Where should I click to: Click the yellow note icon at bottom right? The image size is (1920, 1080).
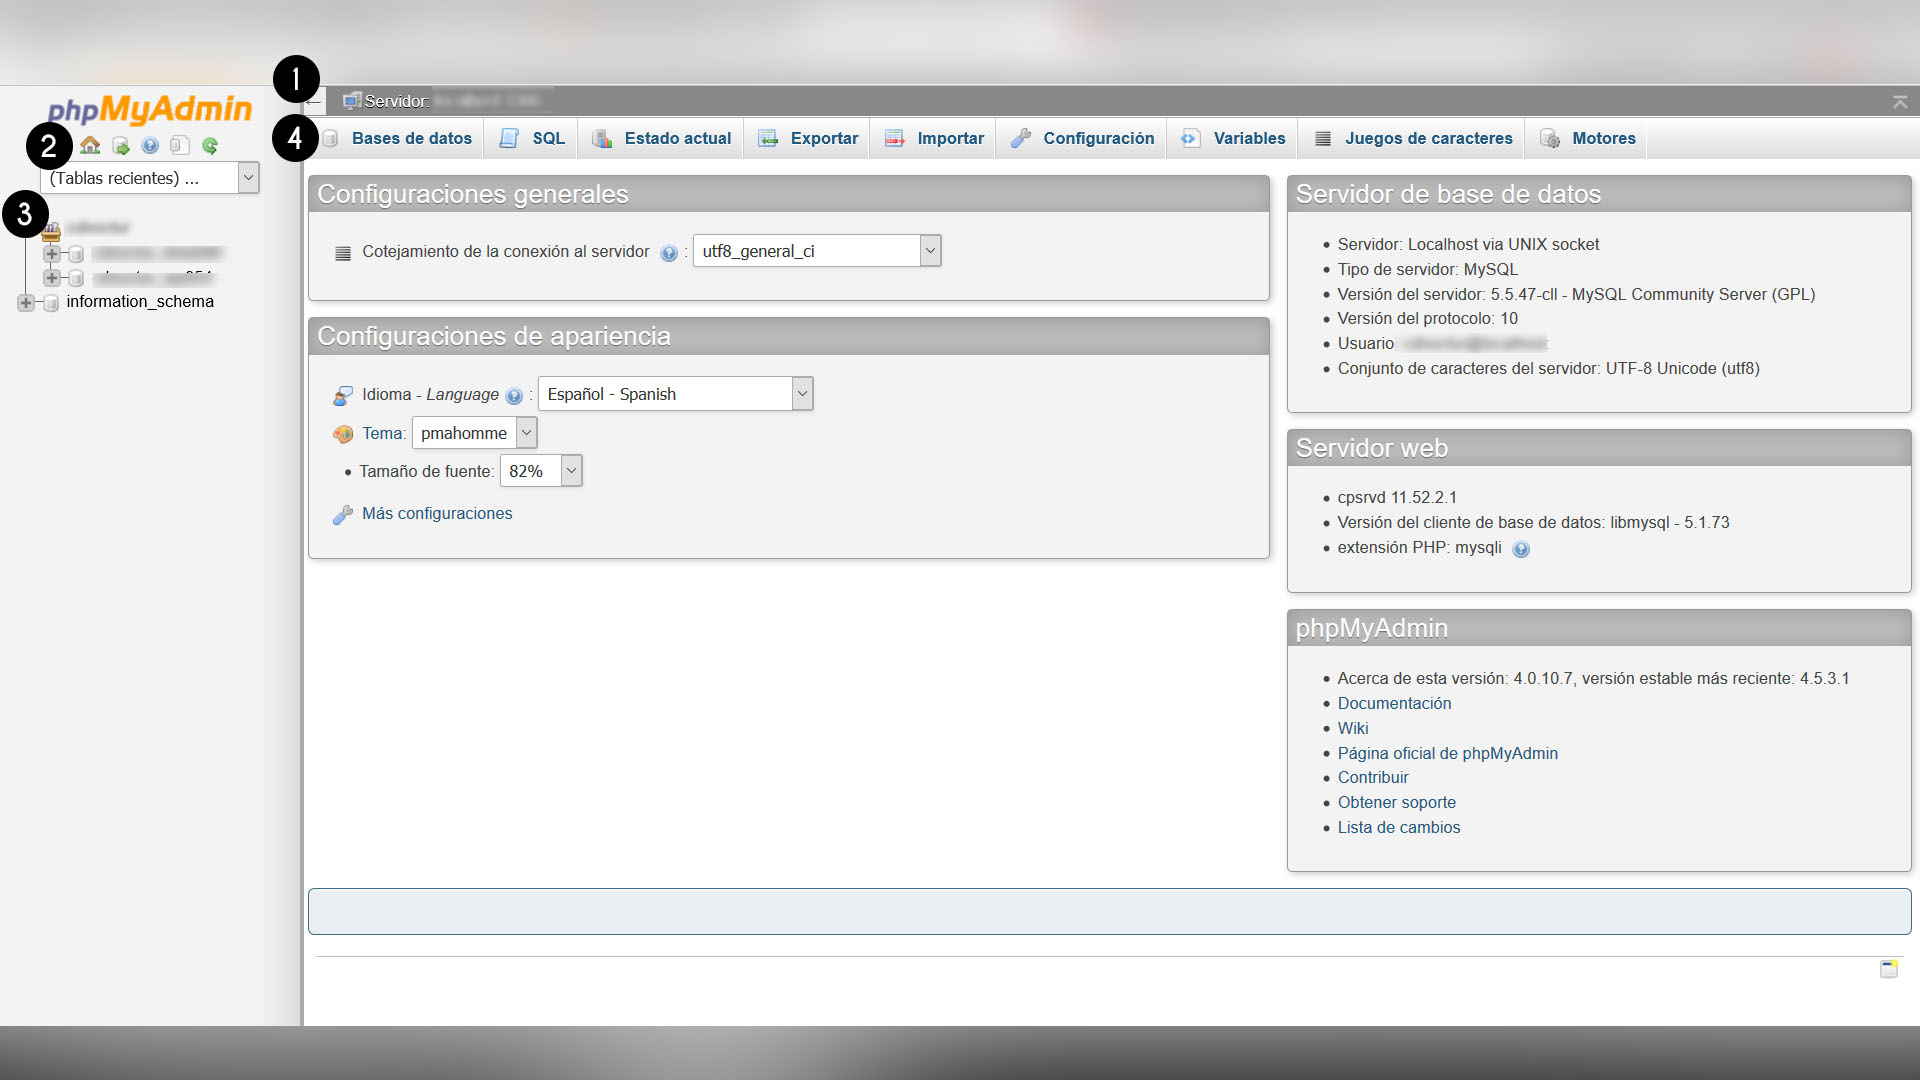(x=1889, y=968)
